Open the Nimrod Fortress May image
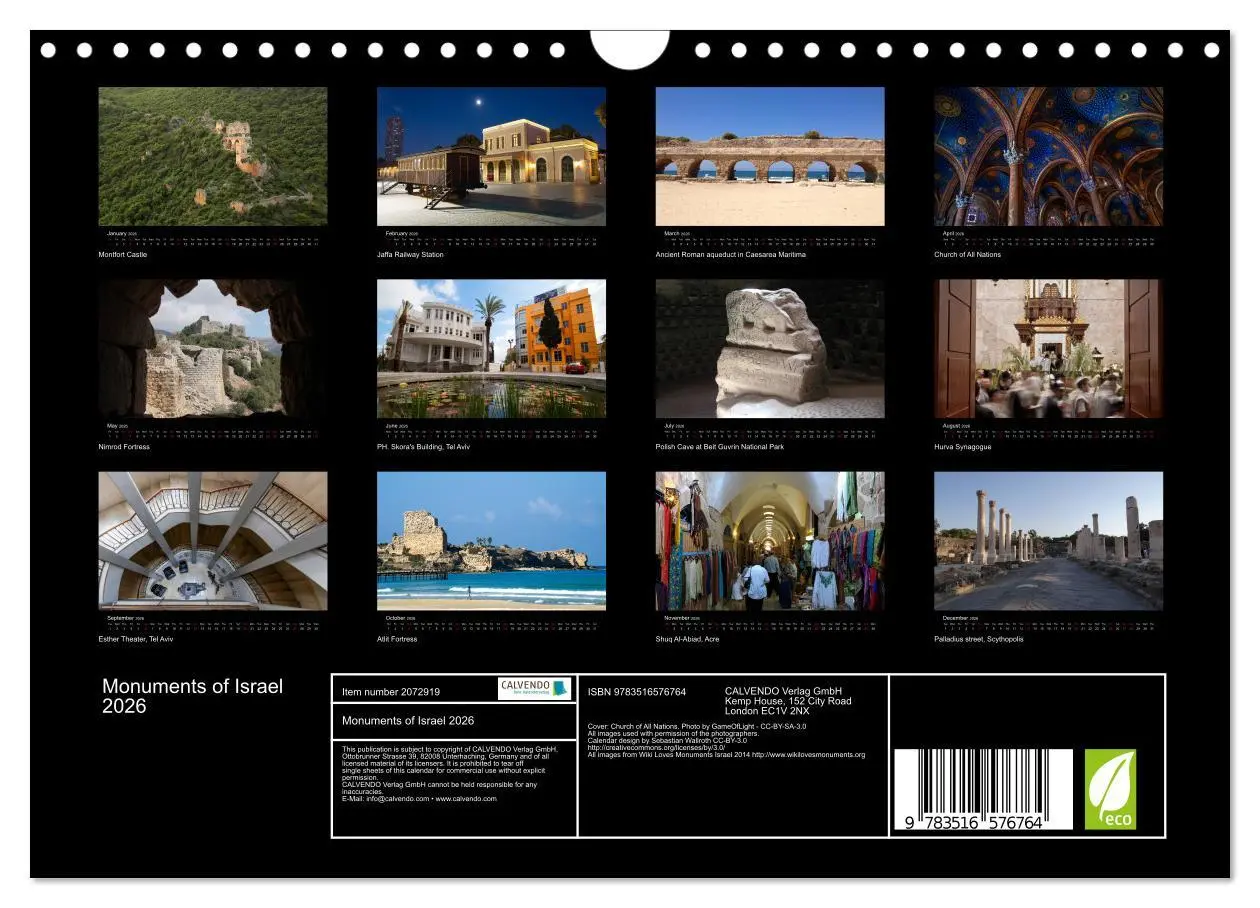The width and height of the screenshot is (1260, 908). coord(214,349)
